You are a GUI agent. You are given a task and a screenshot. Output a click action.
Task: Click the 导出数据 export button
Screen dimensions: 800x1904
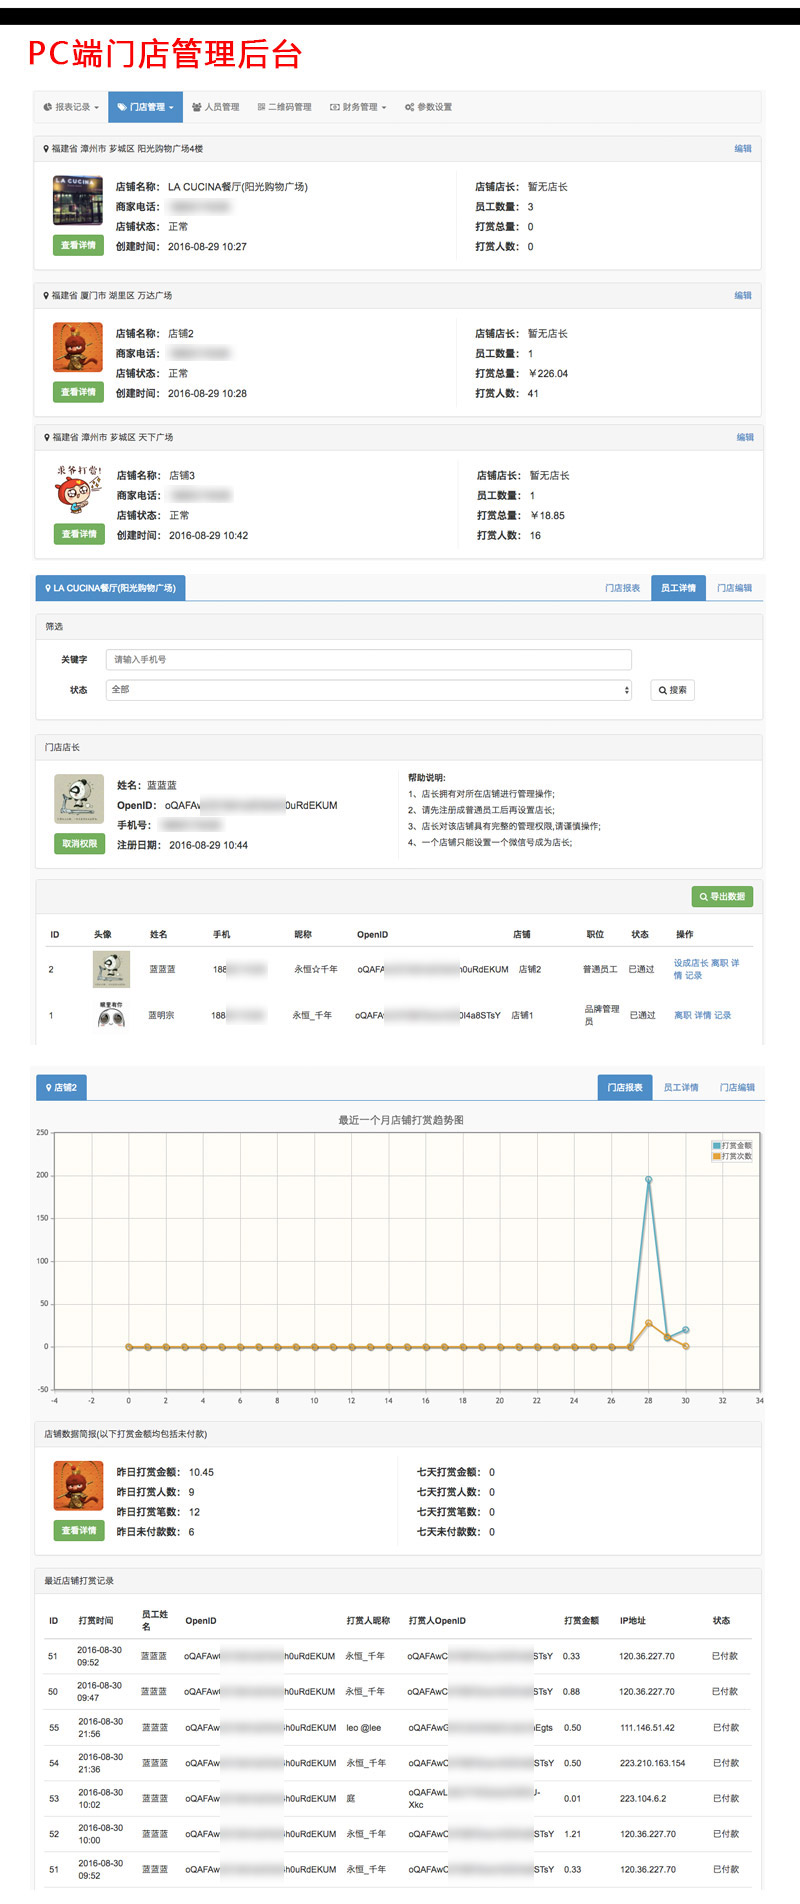pyautogui.click(x=722, y=897)
